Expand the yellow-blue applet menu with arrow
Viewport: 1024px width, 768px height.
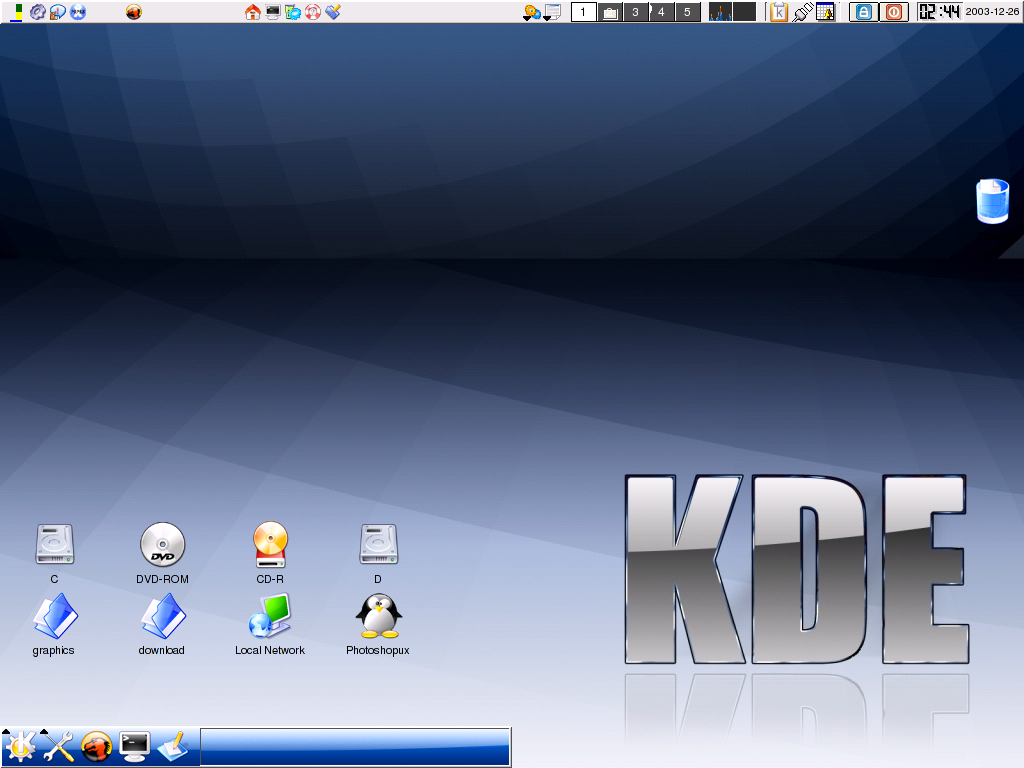pyautogui.click(x=532, y=12)
